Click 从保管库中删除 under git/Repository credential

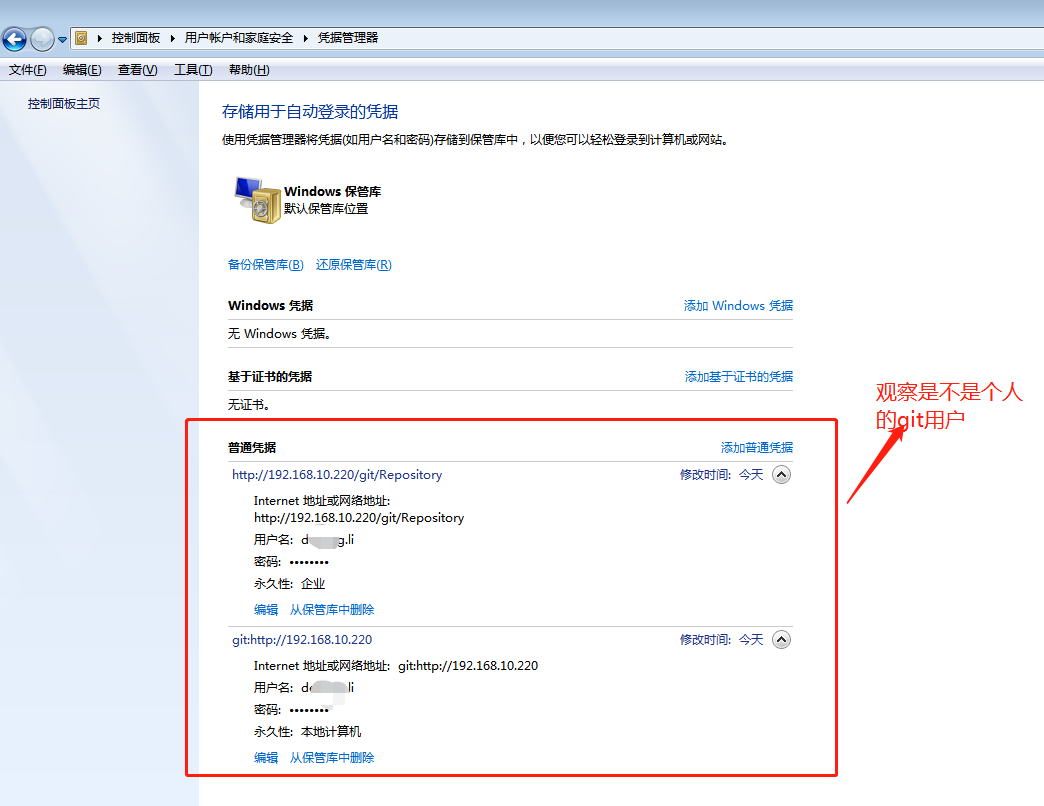pyautogui.click(x=332, y=610)
